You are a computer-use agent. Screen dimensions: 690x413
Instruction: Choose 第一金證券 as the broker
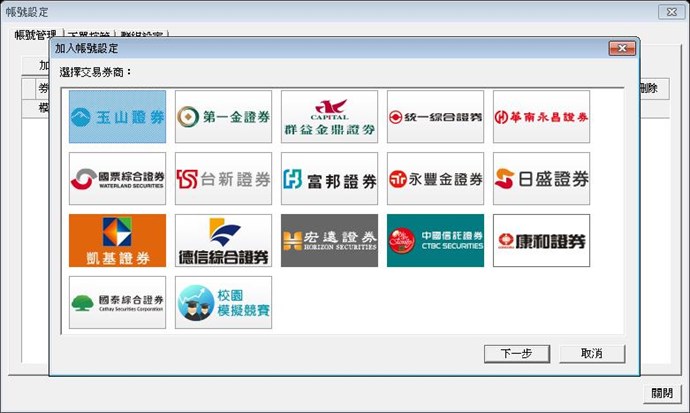click(x=223, y=117)
